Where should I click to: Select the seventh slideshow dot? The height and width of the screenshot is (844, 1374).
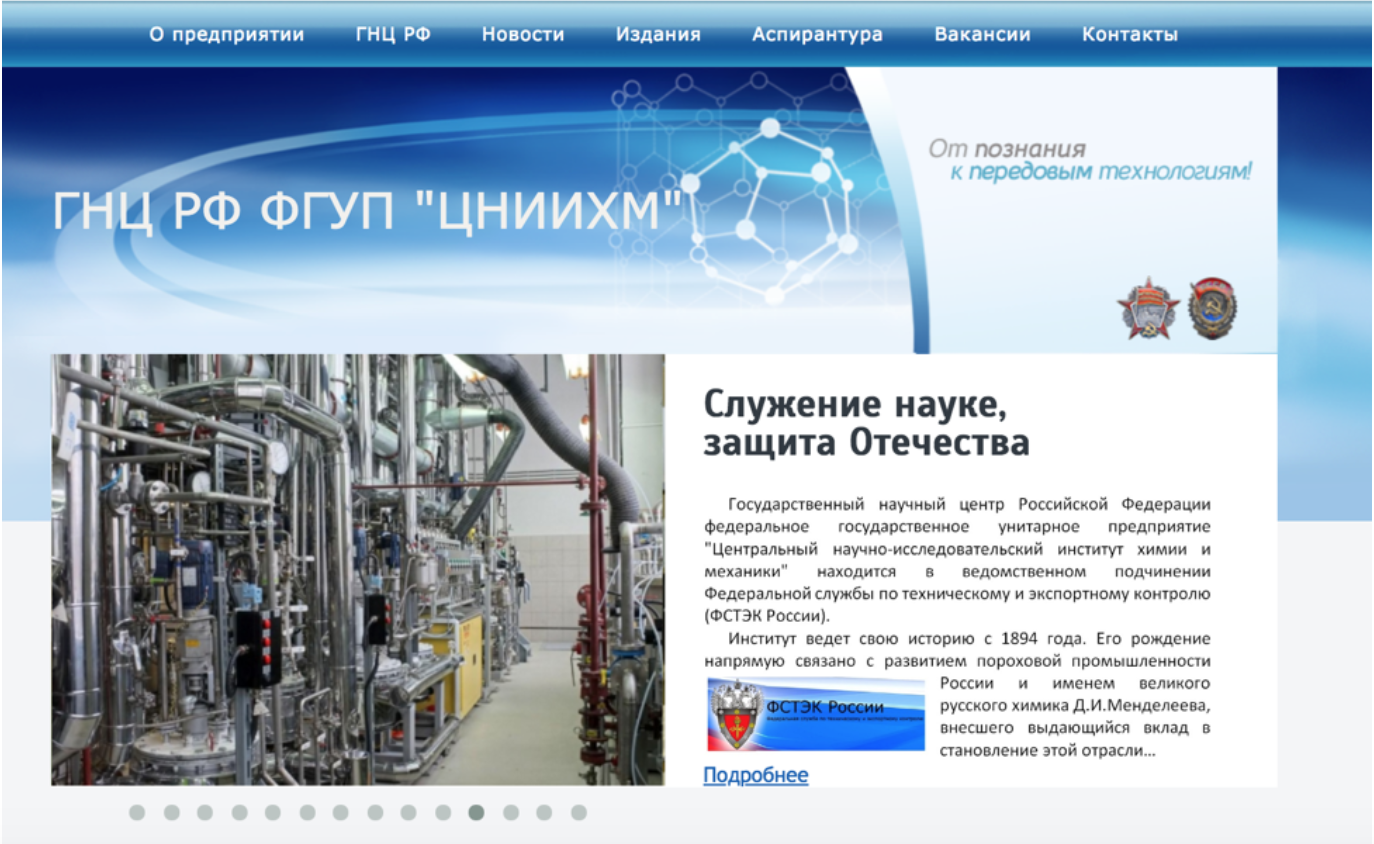[x=341, y=813]
